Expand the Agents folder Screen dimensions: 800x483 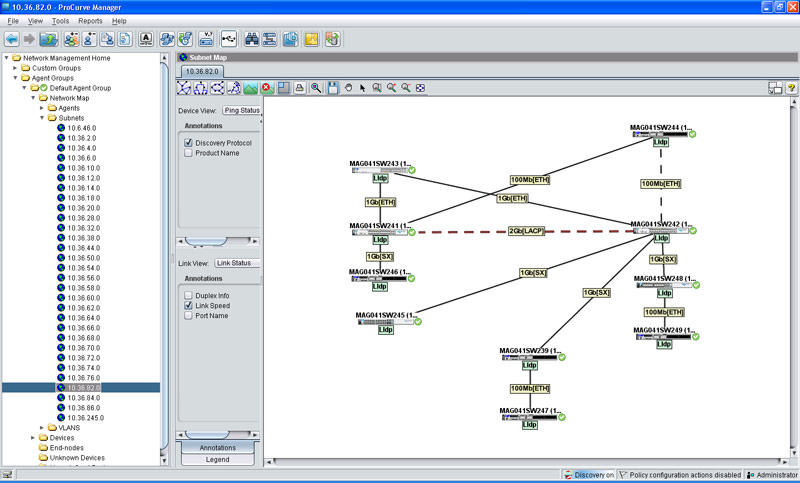(42, 108)
